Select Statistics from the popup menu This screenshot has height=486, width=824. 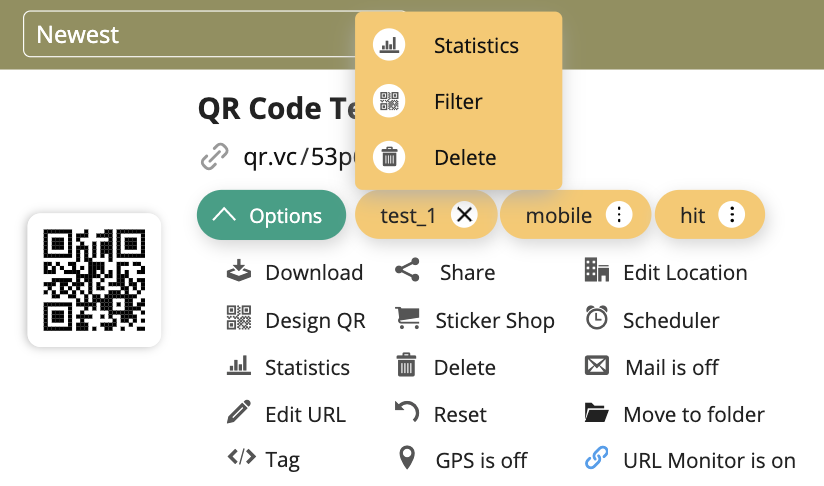475,46
